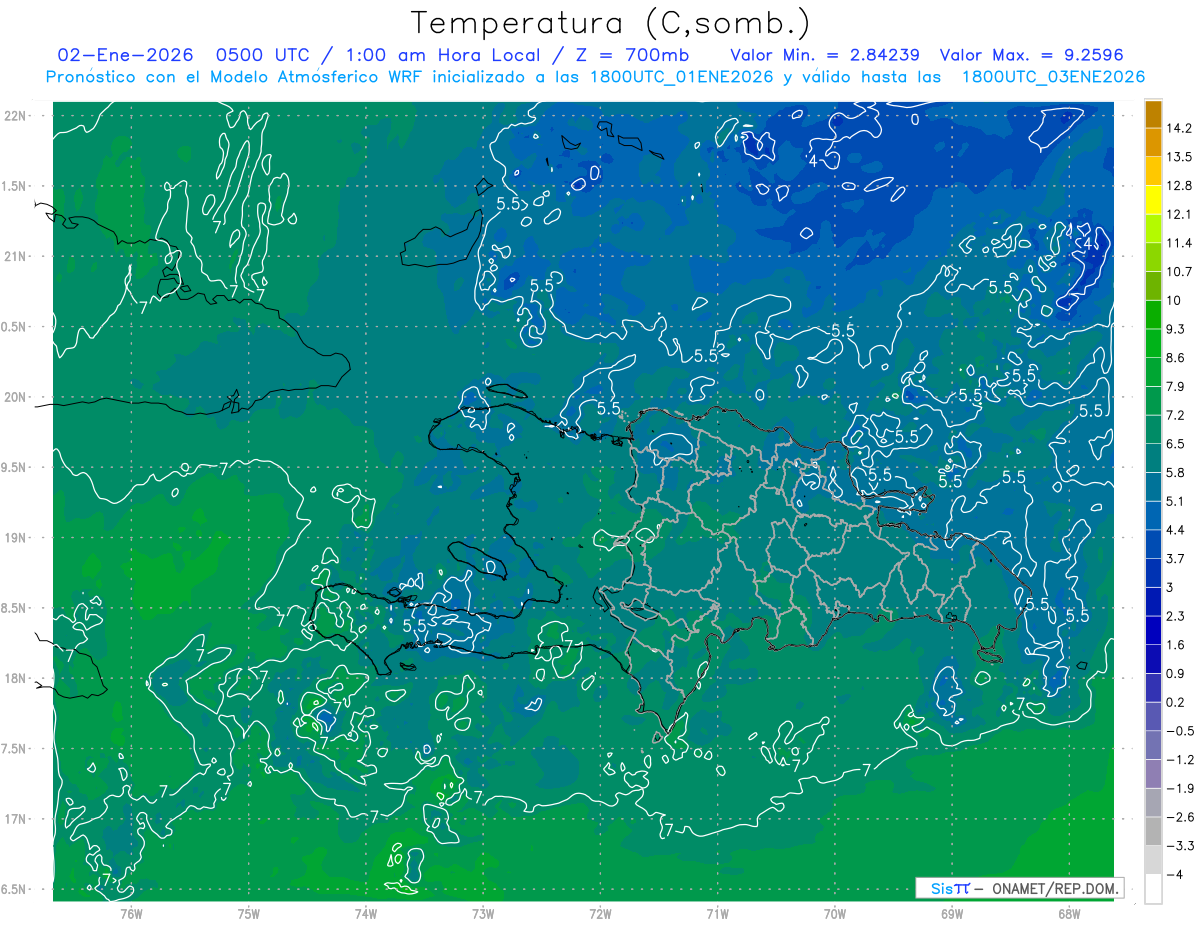This screenshot has width=1200, height=927.
Task: Click the '76W' longitude axis label
Action: (x=131, y=914)
